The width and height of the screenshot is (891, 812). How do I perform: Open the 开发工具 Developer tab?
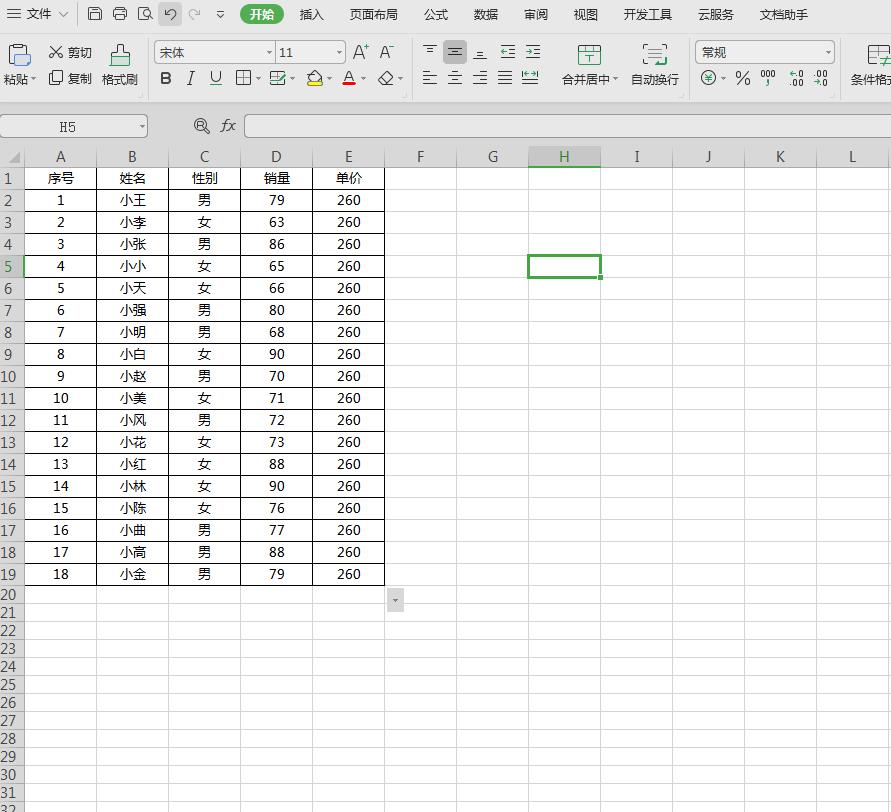pyautogui.click(x=648, y=14)
